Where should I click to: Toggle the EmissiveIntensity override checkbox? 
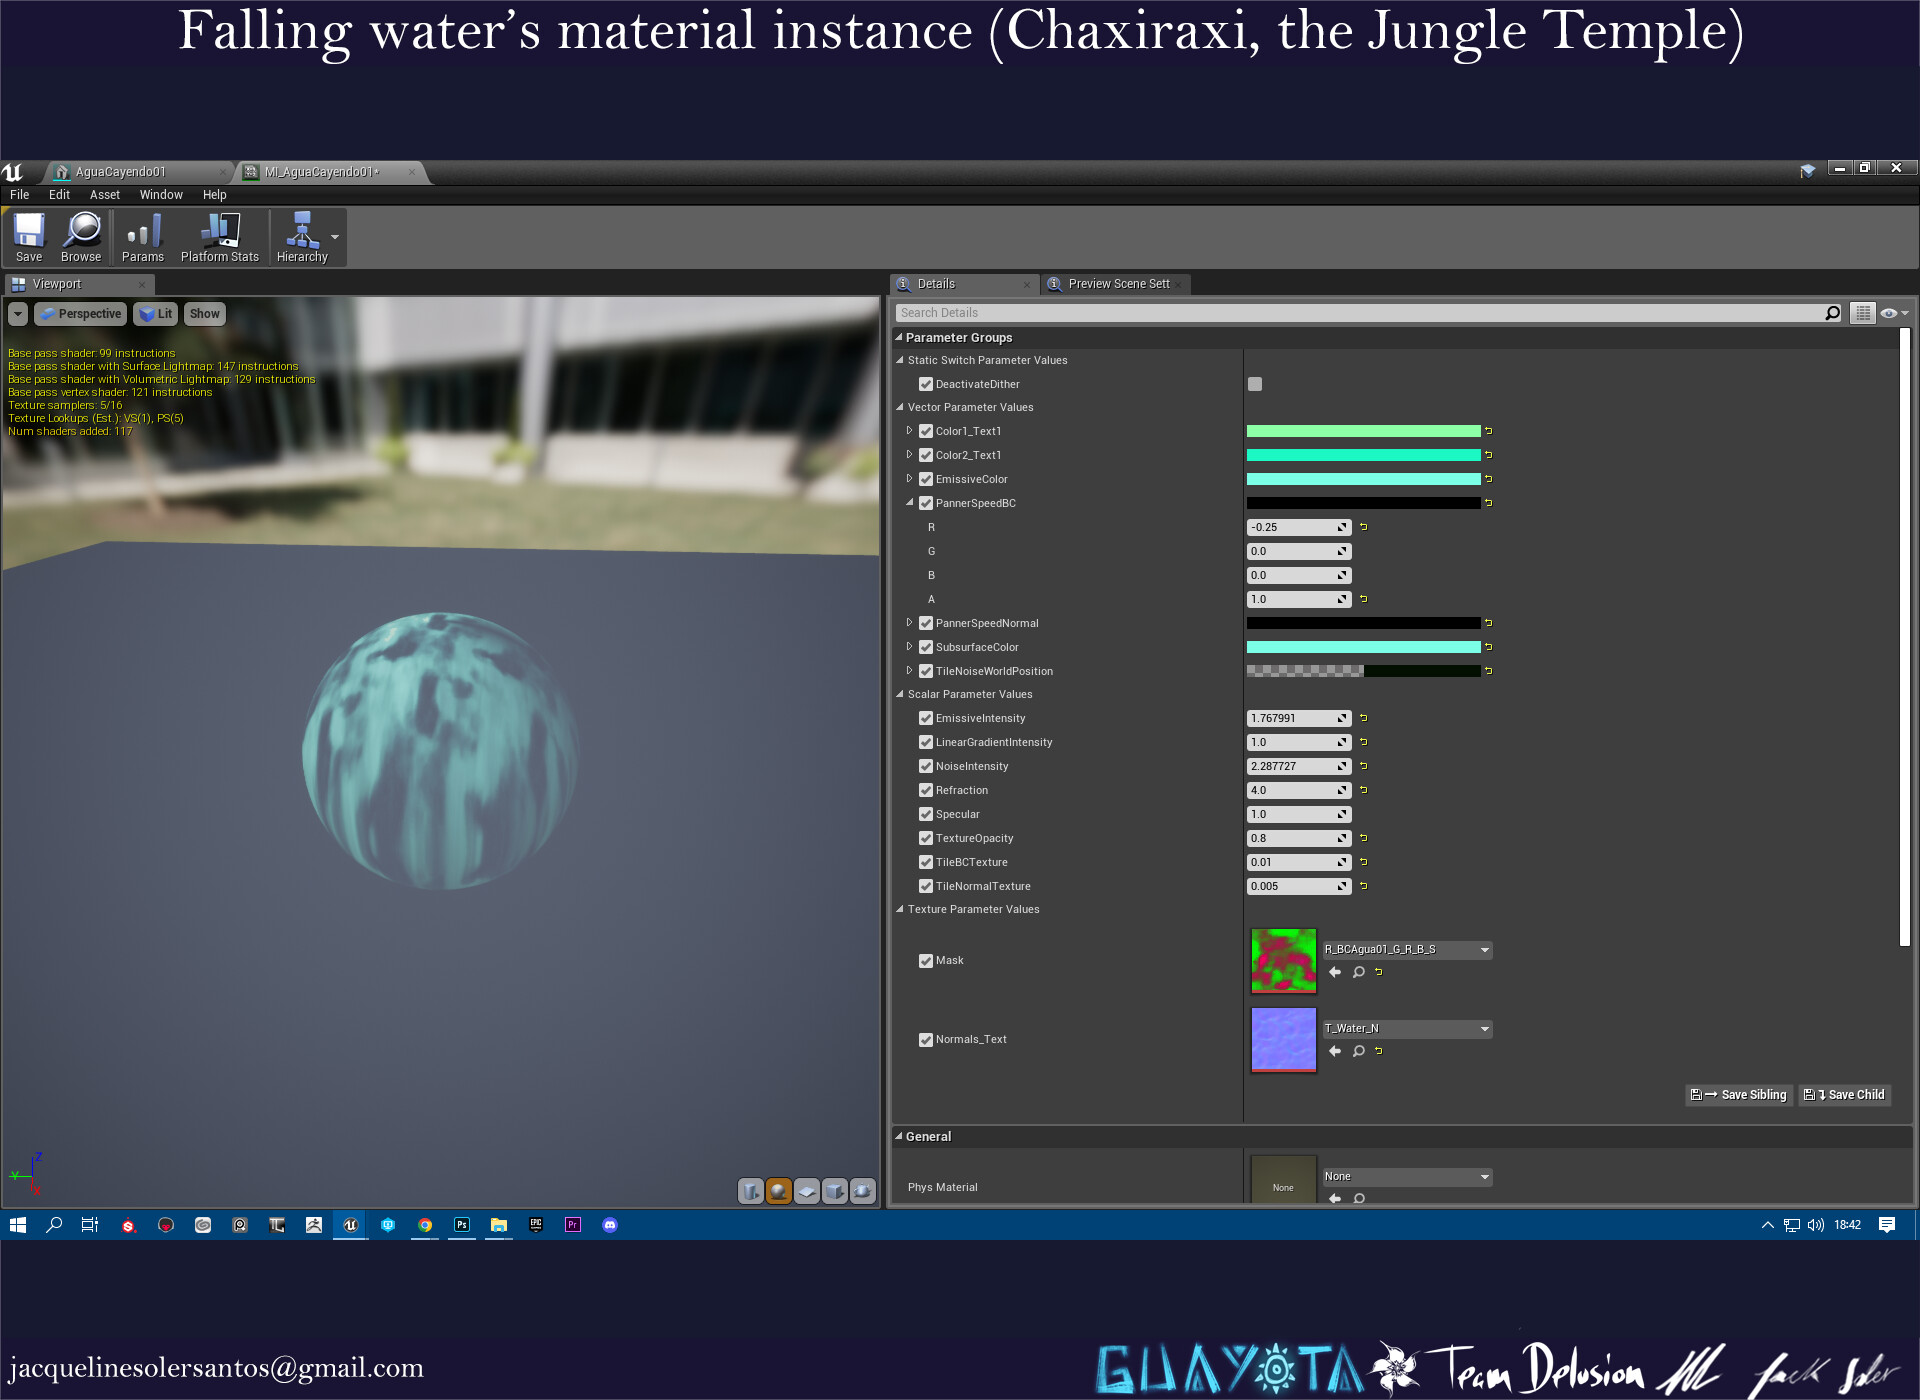coord(926,718)
